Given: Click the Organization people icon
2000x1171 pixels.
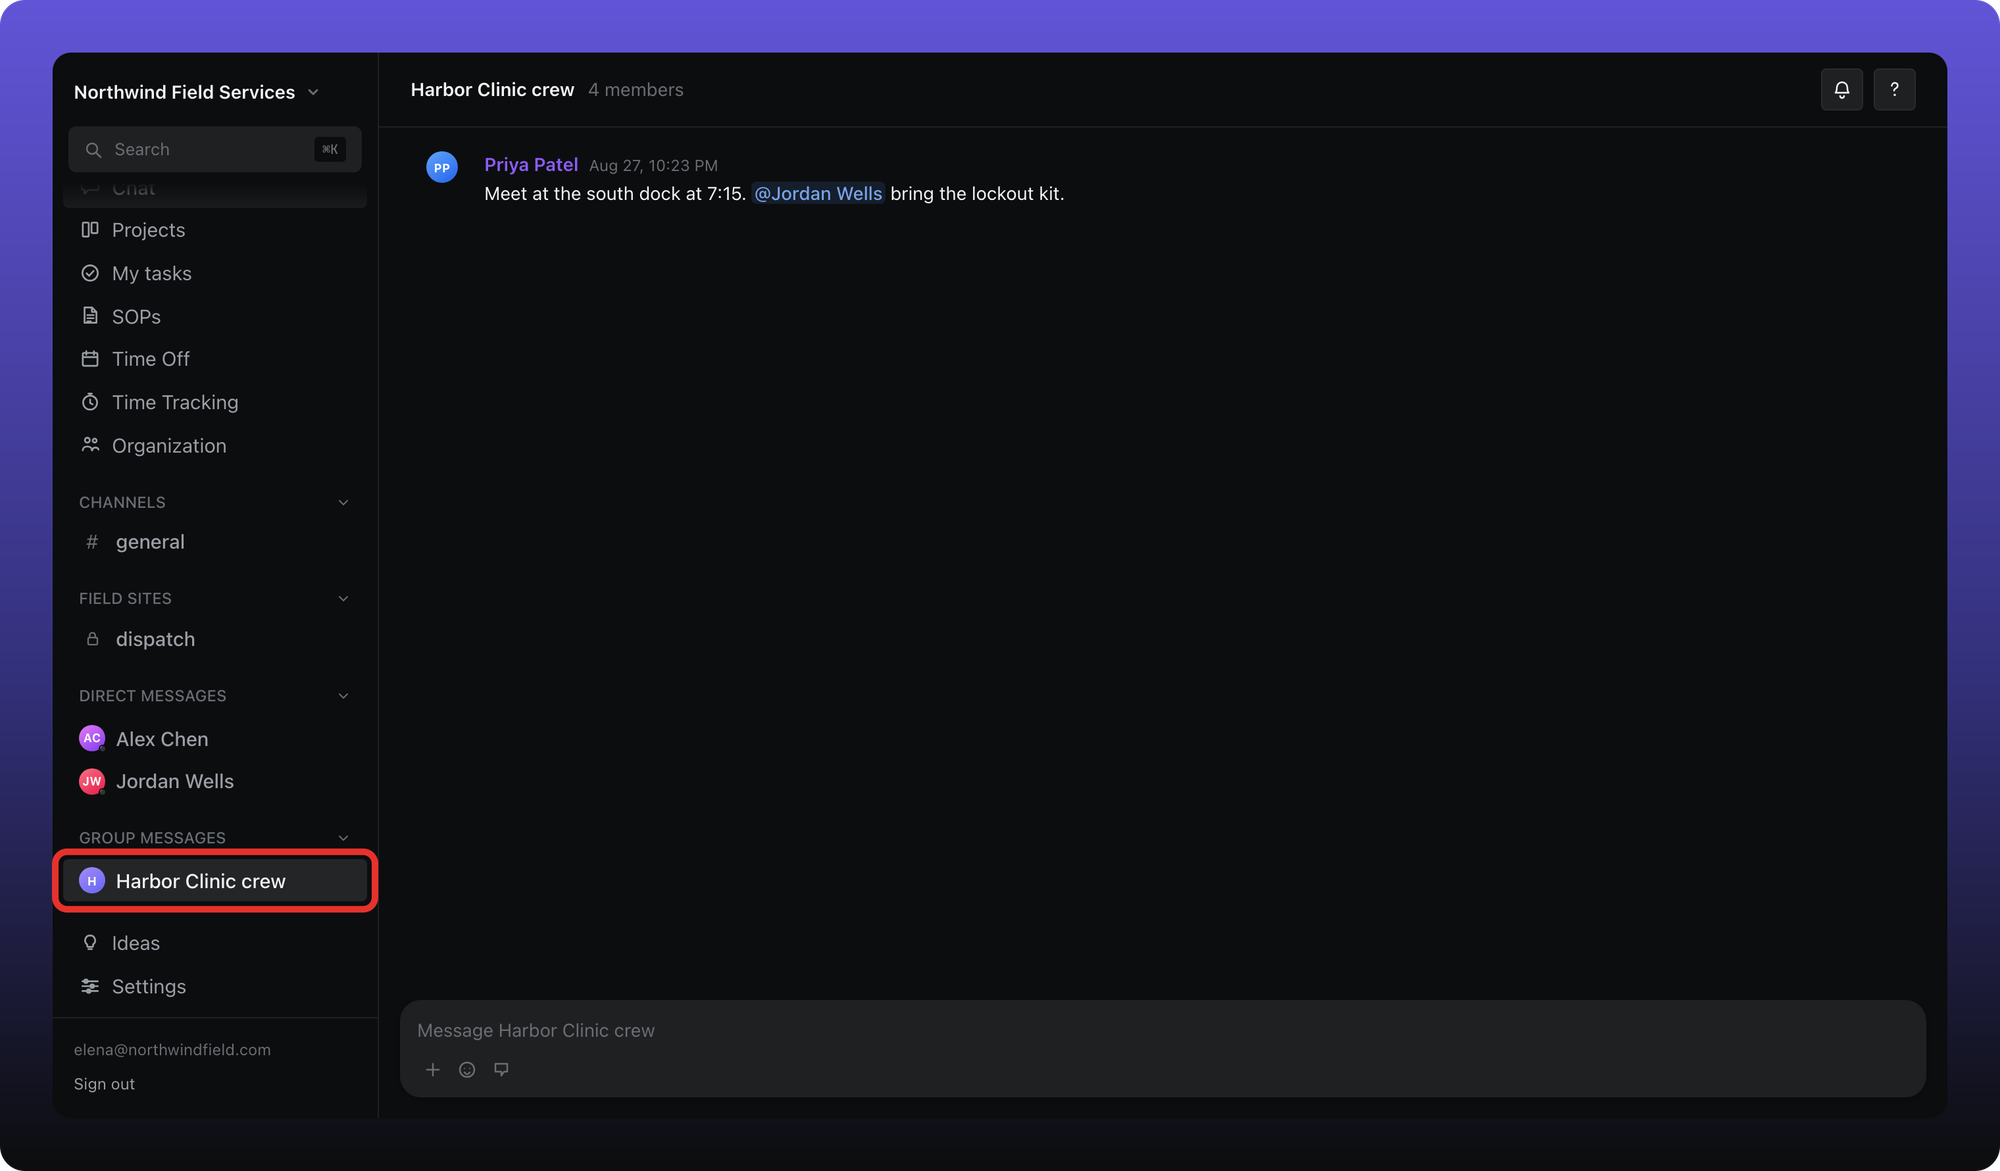Looking at the screenshot, I should pyautogui.click(x=90, y=445).
